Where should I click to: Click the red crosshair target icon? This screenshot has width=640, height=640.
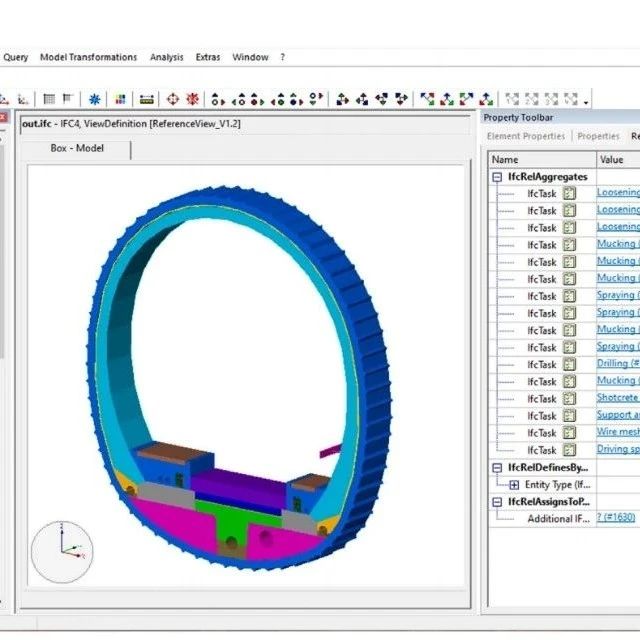172,99
